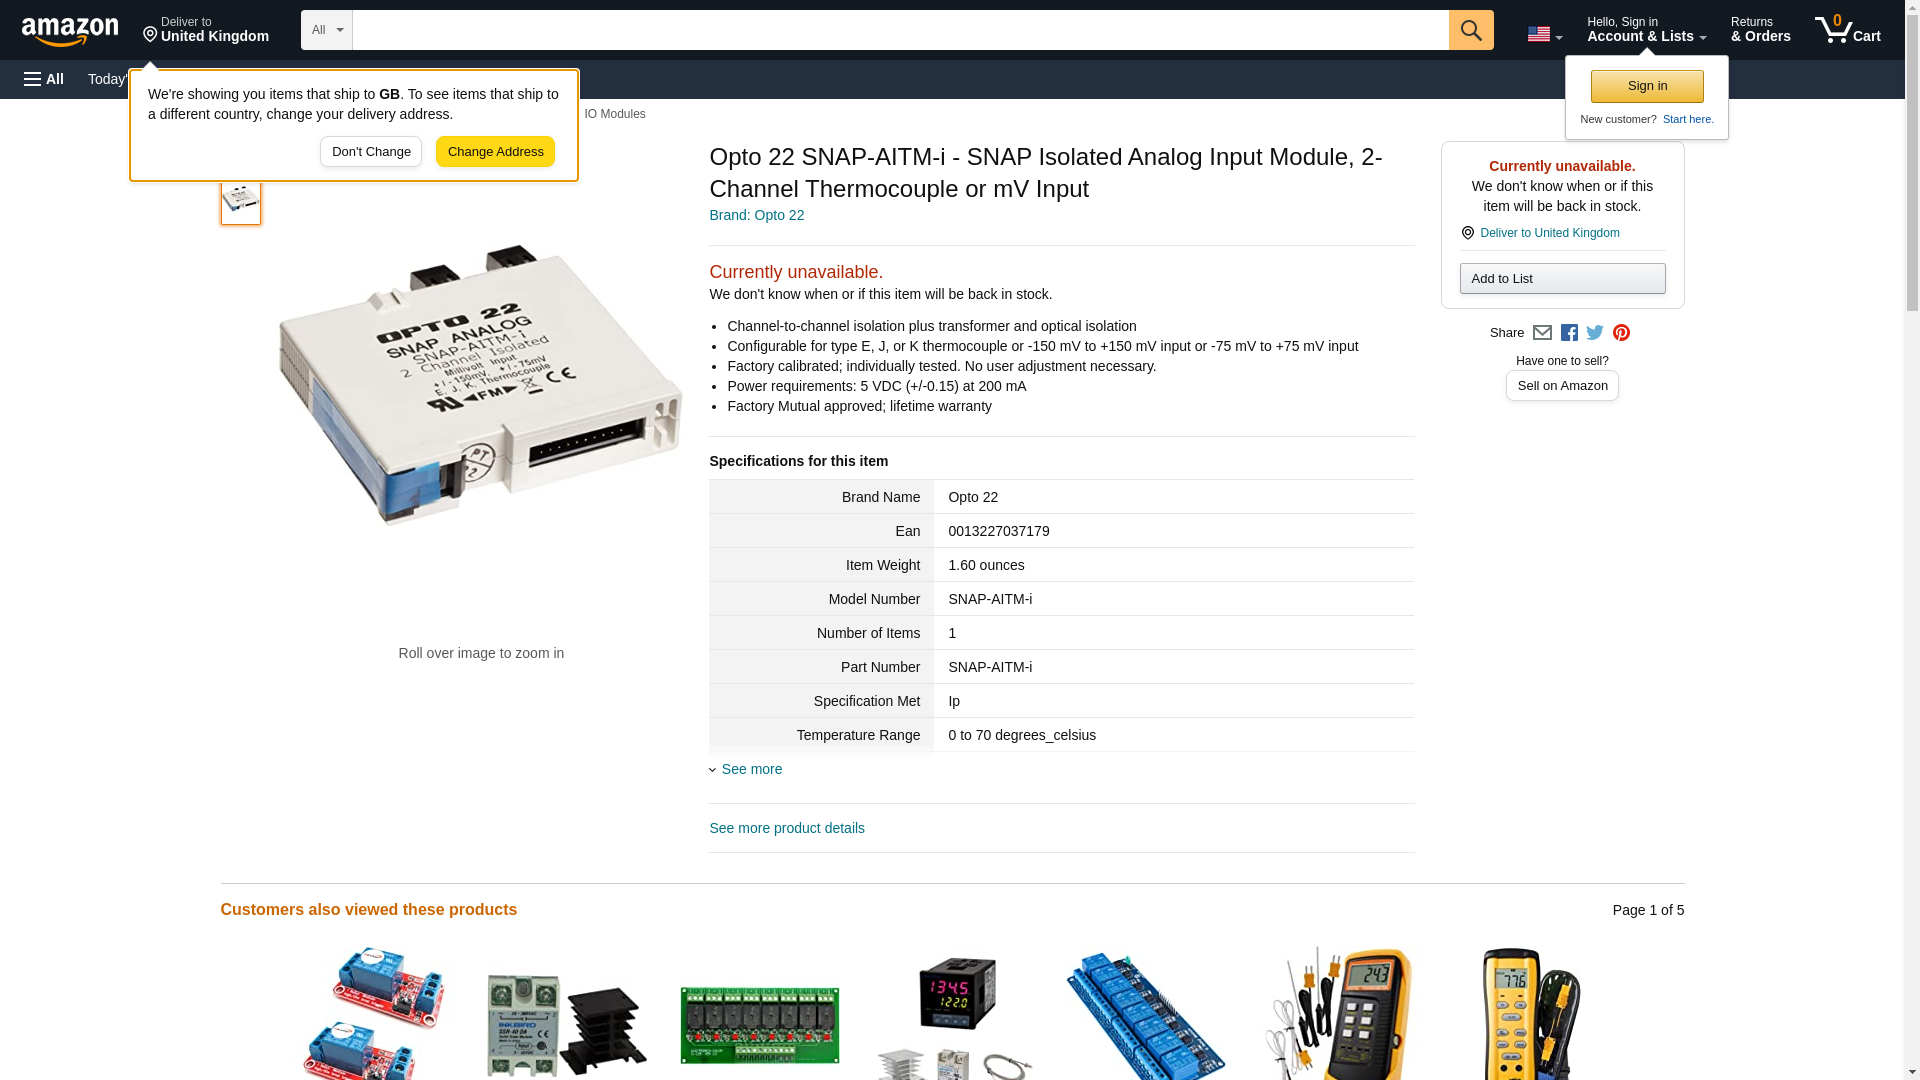Screen dimensions: 1920x1080
Task: Open the search category All dropdown
Action: [x=326, y=30]
